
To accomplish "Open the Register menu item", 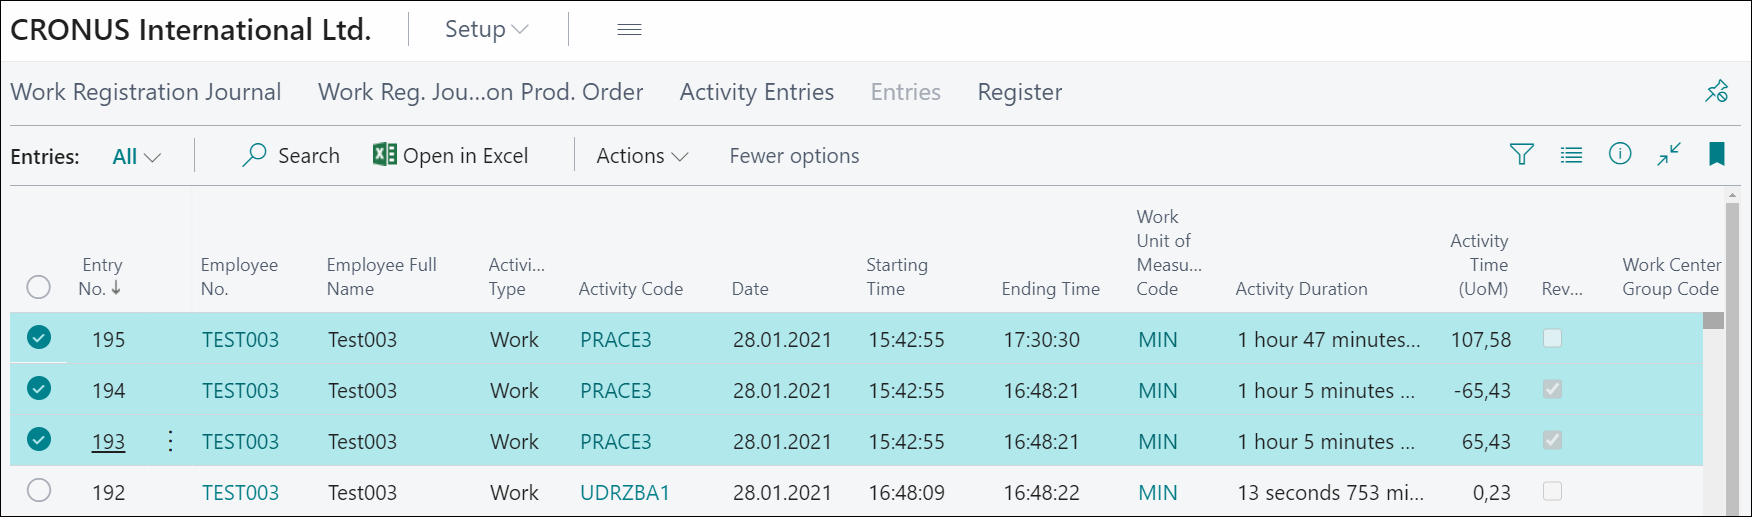I will 1020,92.
